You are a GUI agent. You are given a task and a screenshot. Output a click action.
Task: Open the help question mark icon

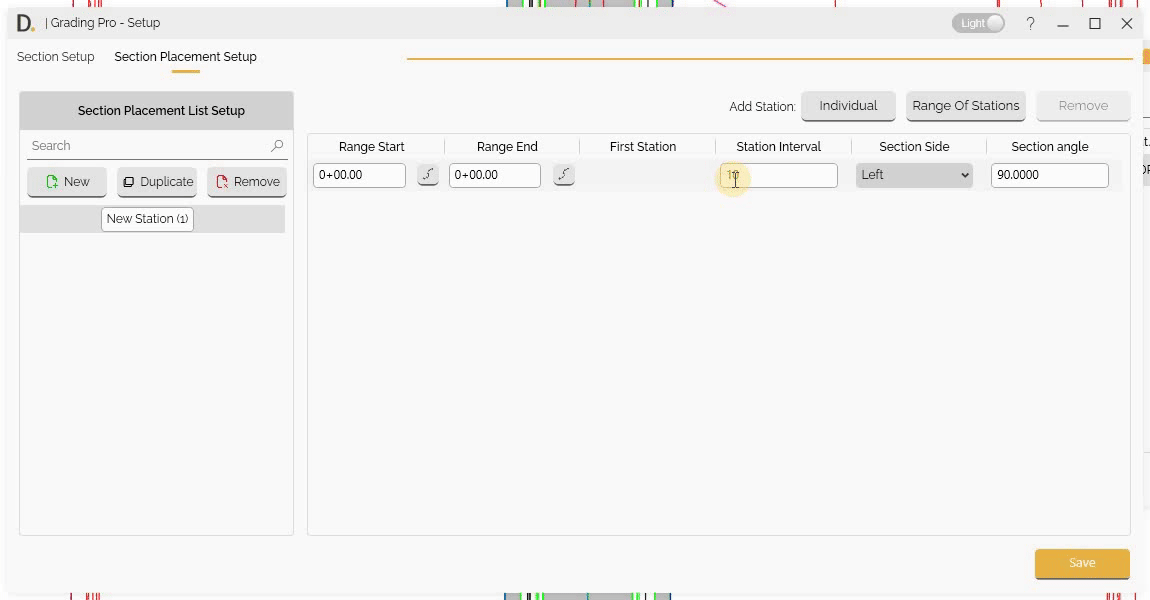tap(1030, 23)
